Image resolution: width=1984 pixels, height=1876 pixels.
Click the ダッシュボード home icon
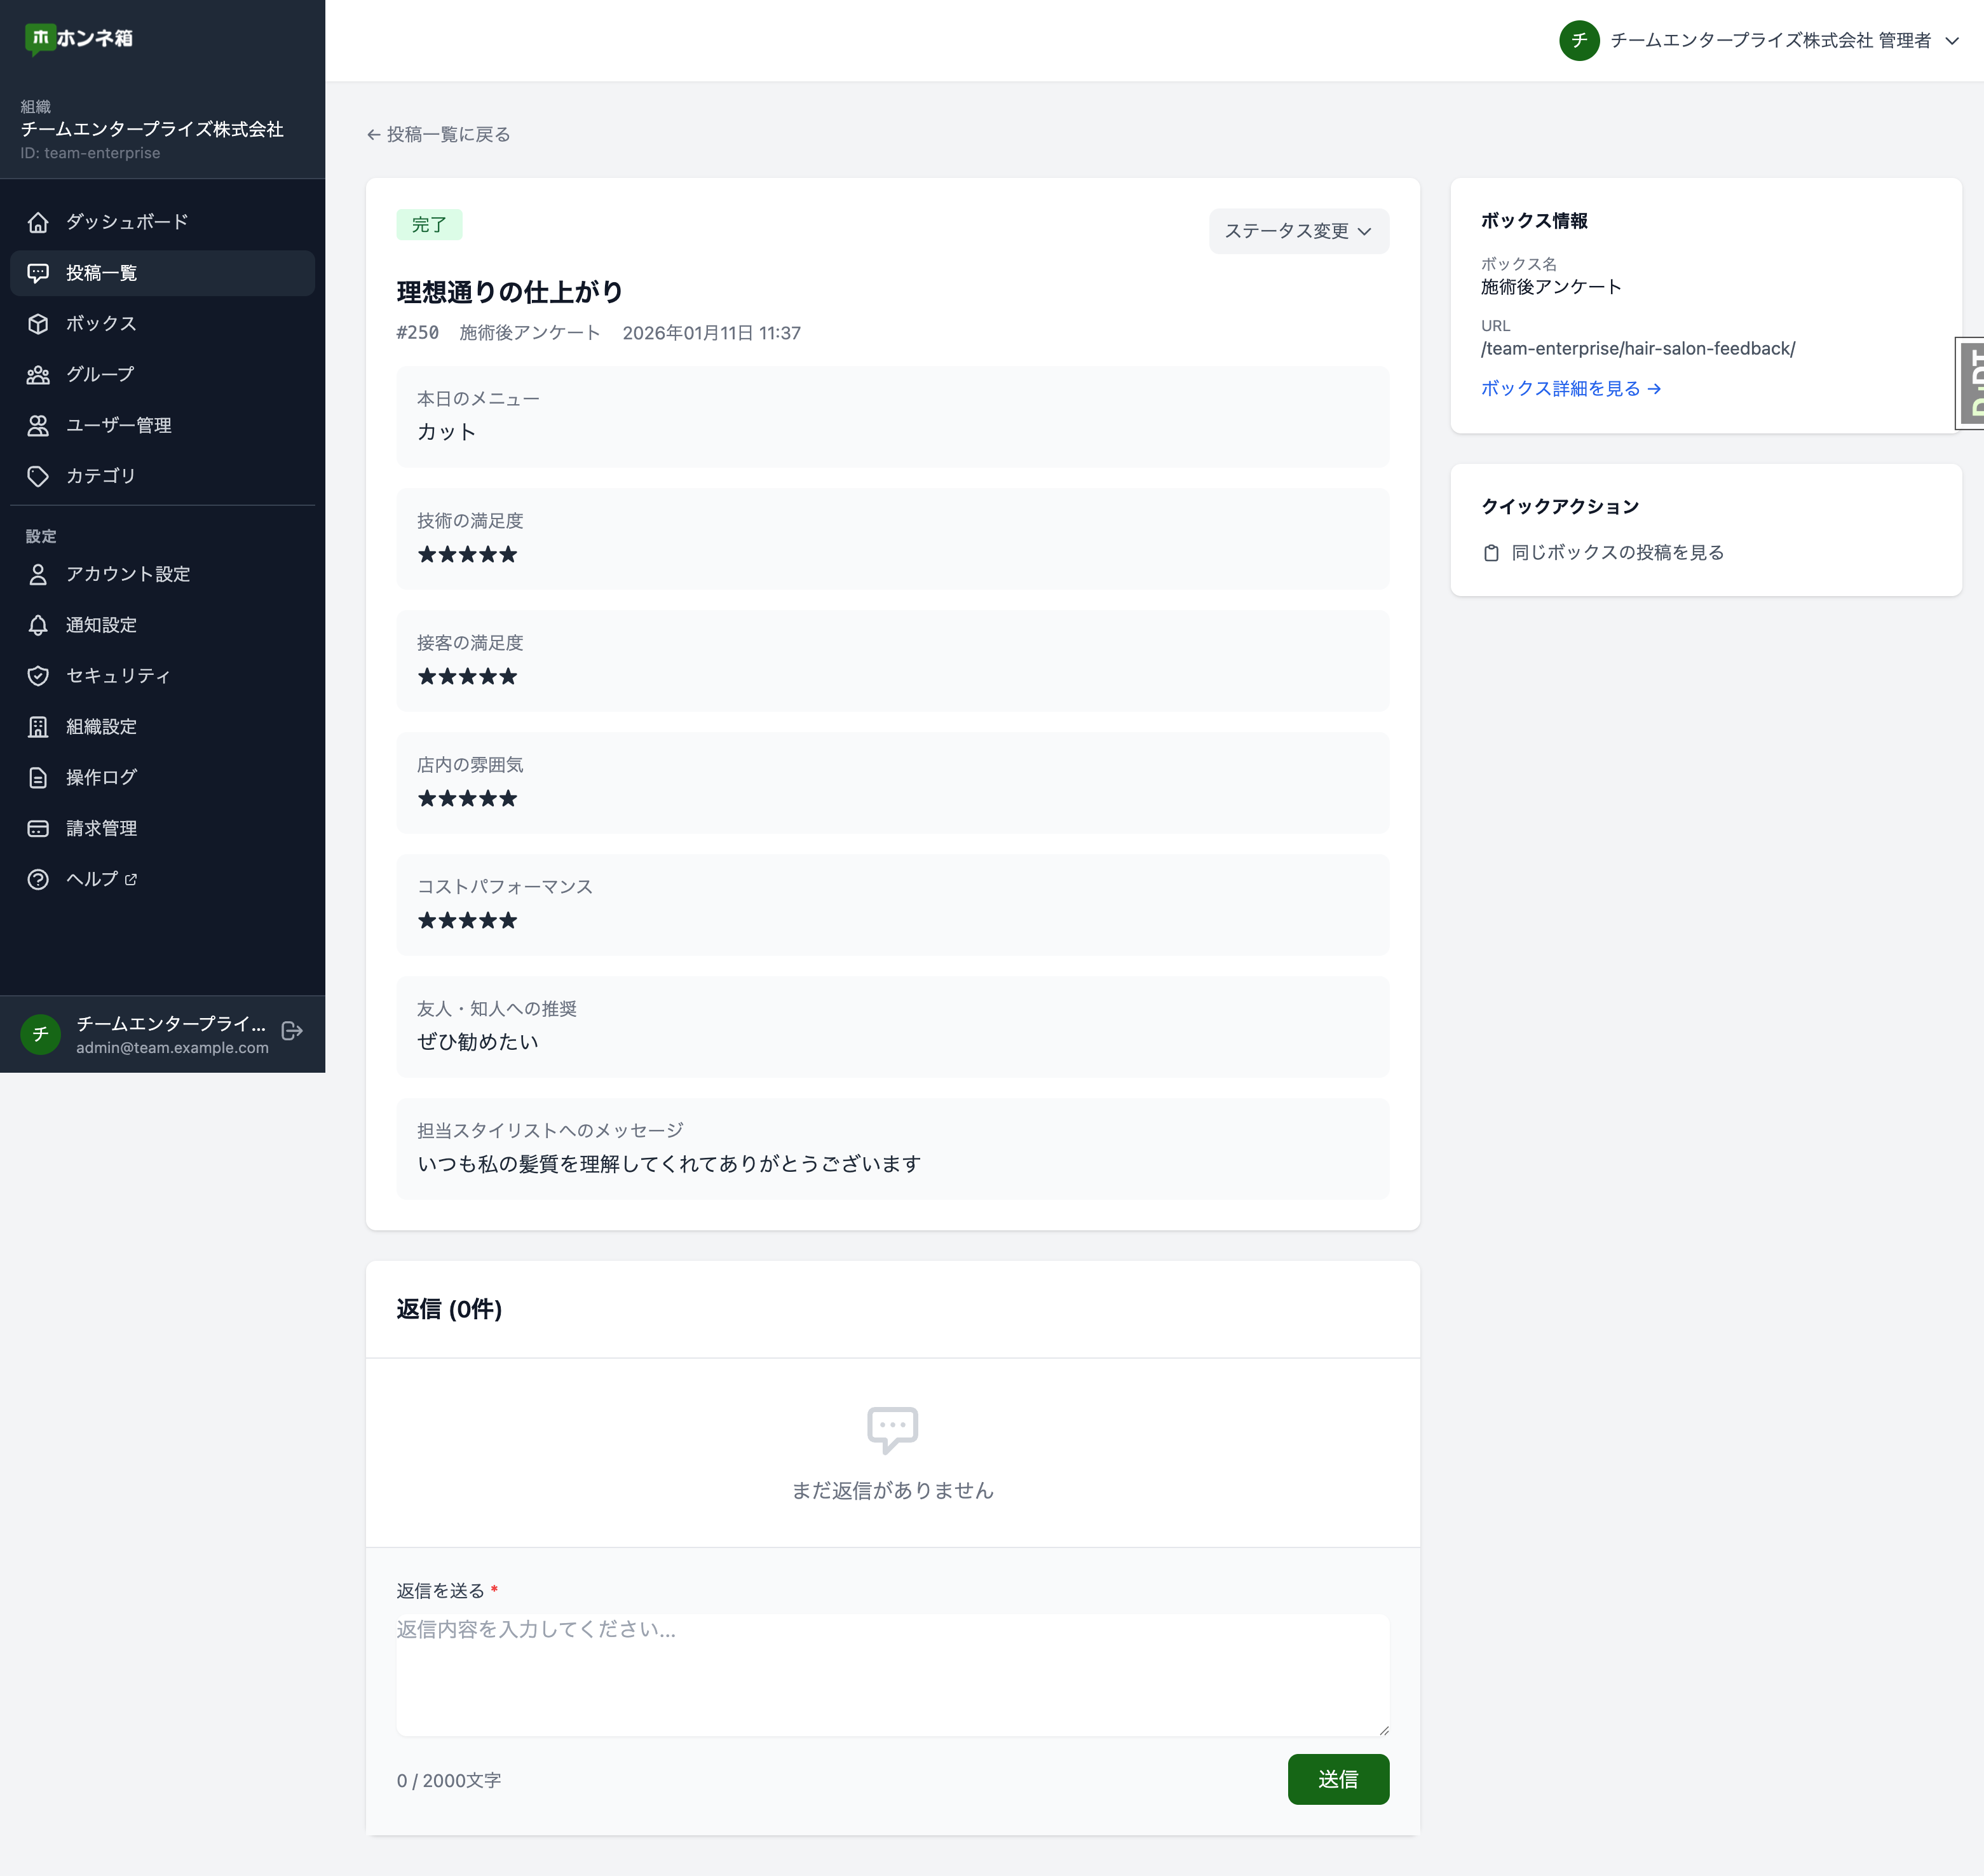point(38,222)
